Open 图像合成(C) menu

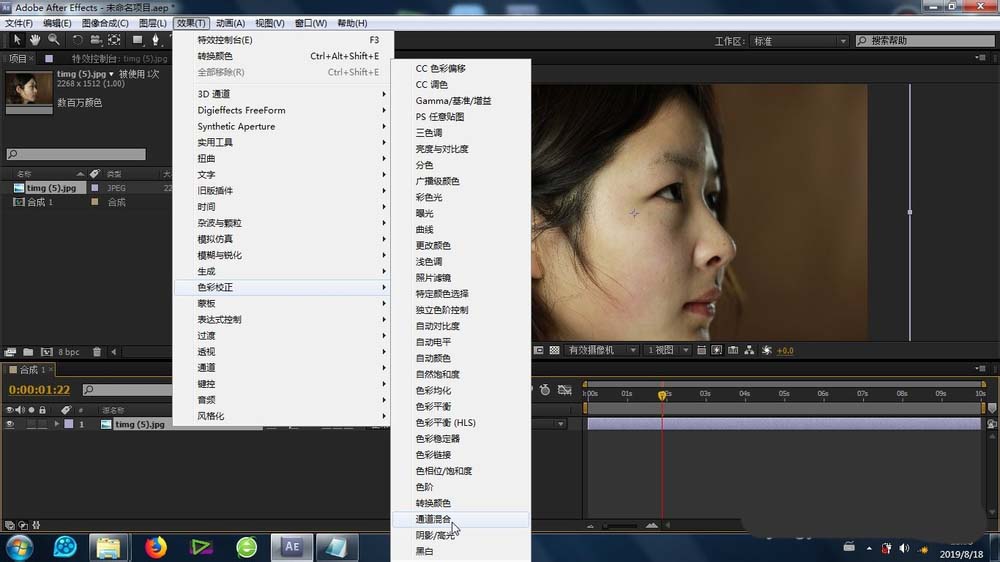point(105,23)
